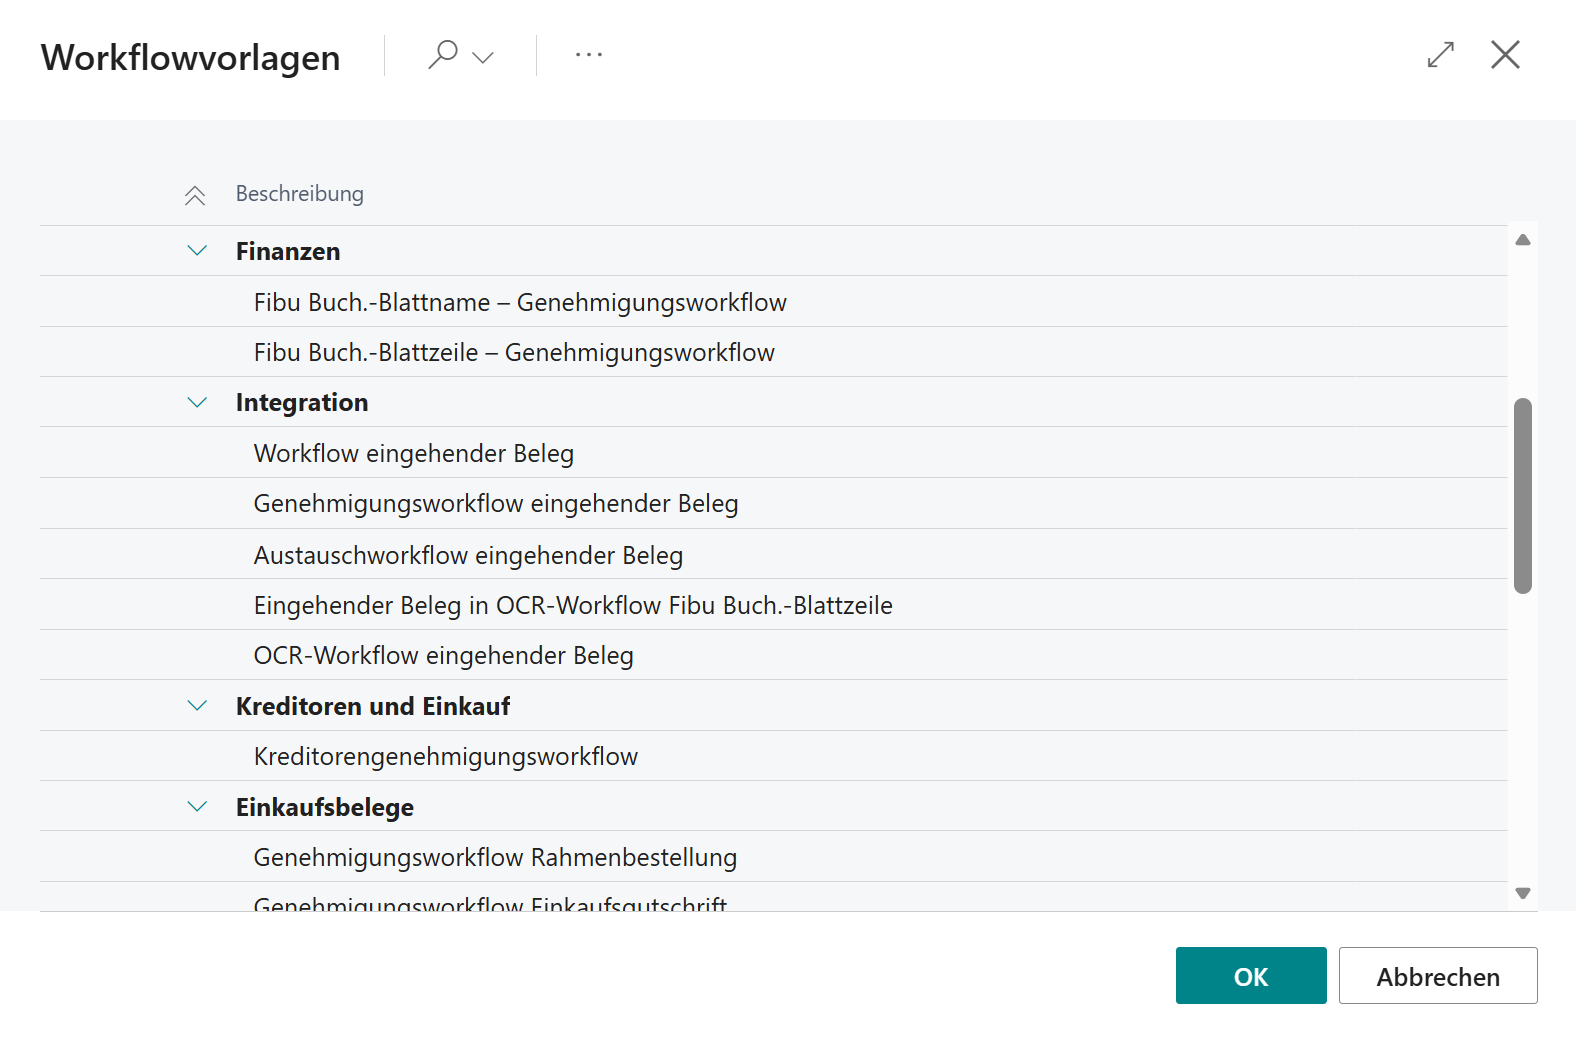Screen dimensions: 1576x1042
Task: Close the Workflowvorlagen dialog
Action: click(1505, 55)
